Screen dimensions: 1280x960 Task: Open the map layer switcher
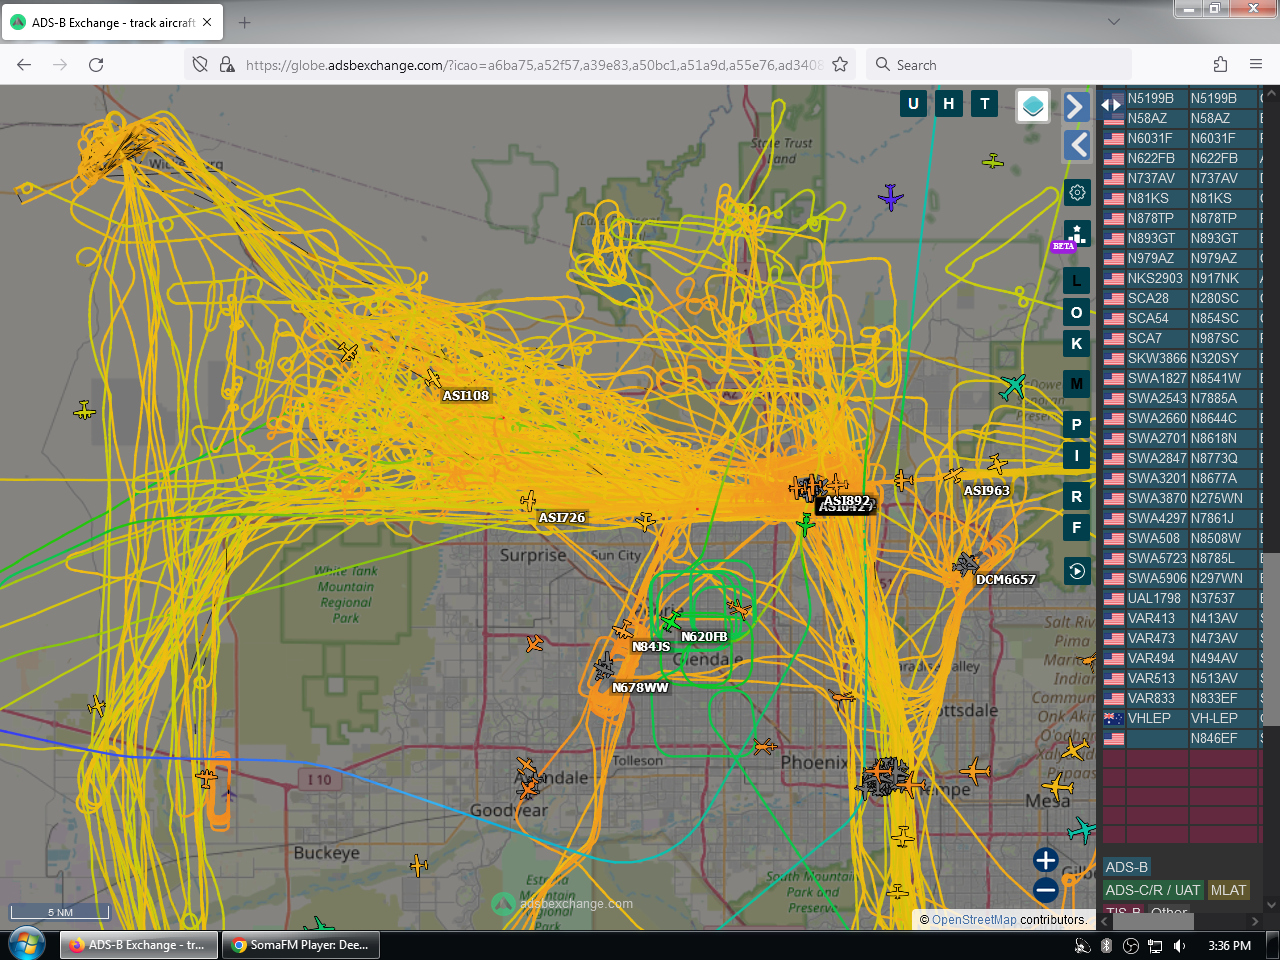tap(1033, 105)
